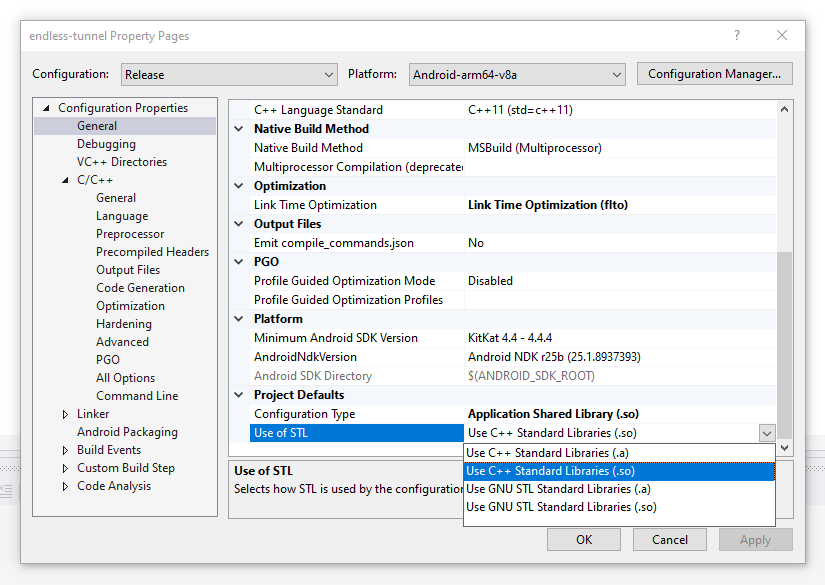This screenshot has width=825, height=585.
Task: Open the Platform dropdown showing Android-arm64-v8a
Action: (x=516, y=74)
